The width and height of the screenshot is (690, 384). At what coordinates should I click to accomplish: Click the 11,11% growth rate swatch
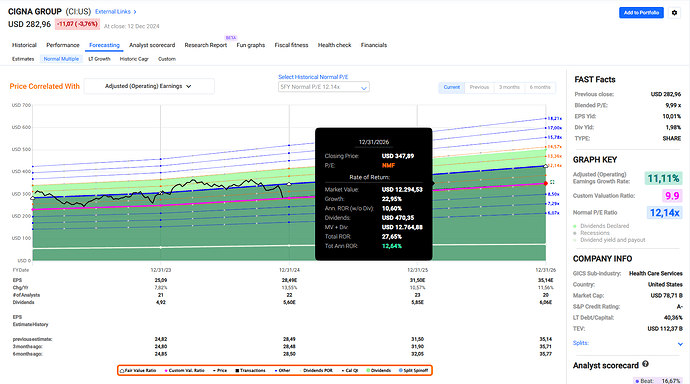point(664,178)
